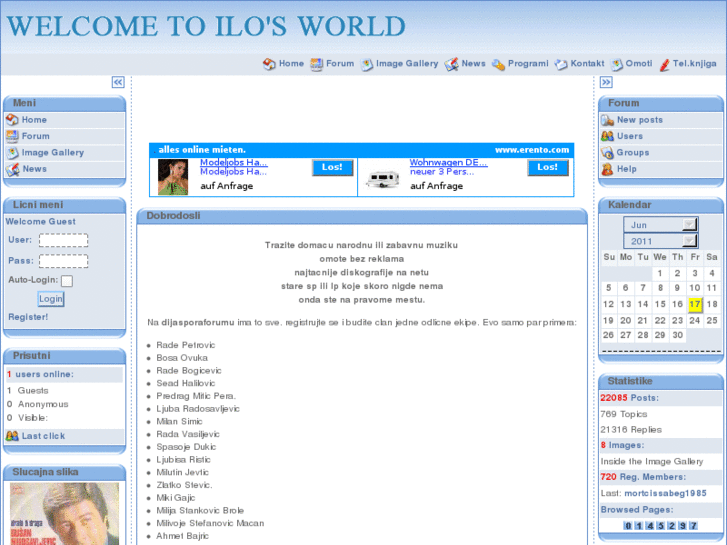
Task: Click the Last click link in Prisutni panel
Action: click(43, 436)
